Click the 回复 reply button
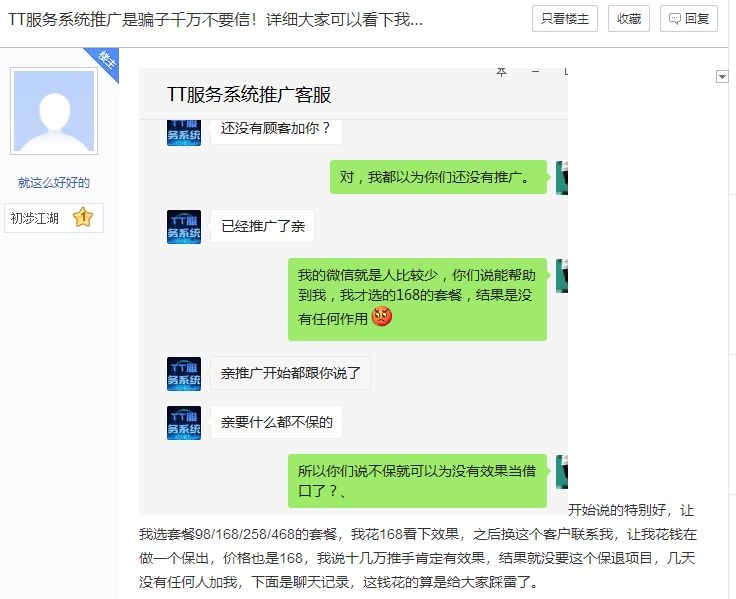 [689, 19]
